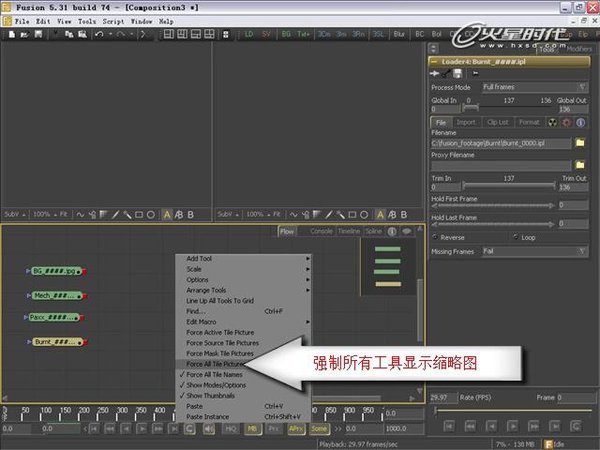Image resolution: width=600 pixels, height=450 pixels.
Task: Expand the Add Tool submenu
Action: coord(243,259)
